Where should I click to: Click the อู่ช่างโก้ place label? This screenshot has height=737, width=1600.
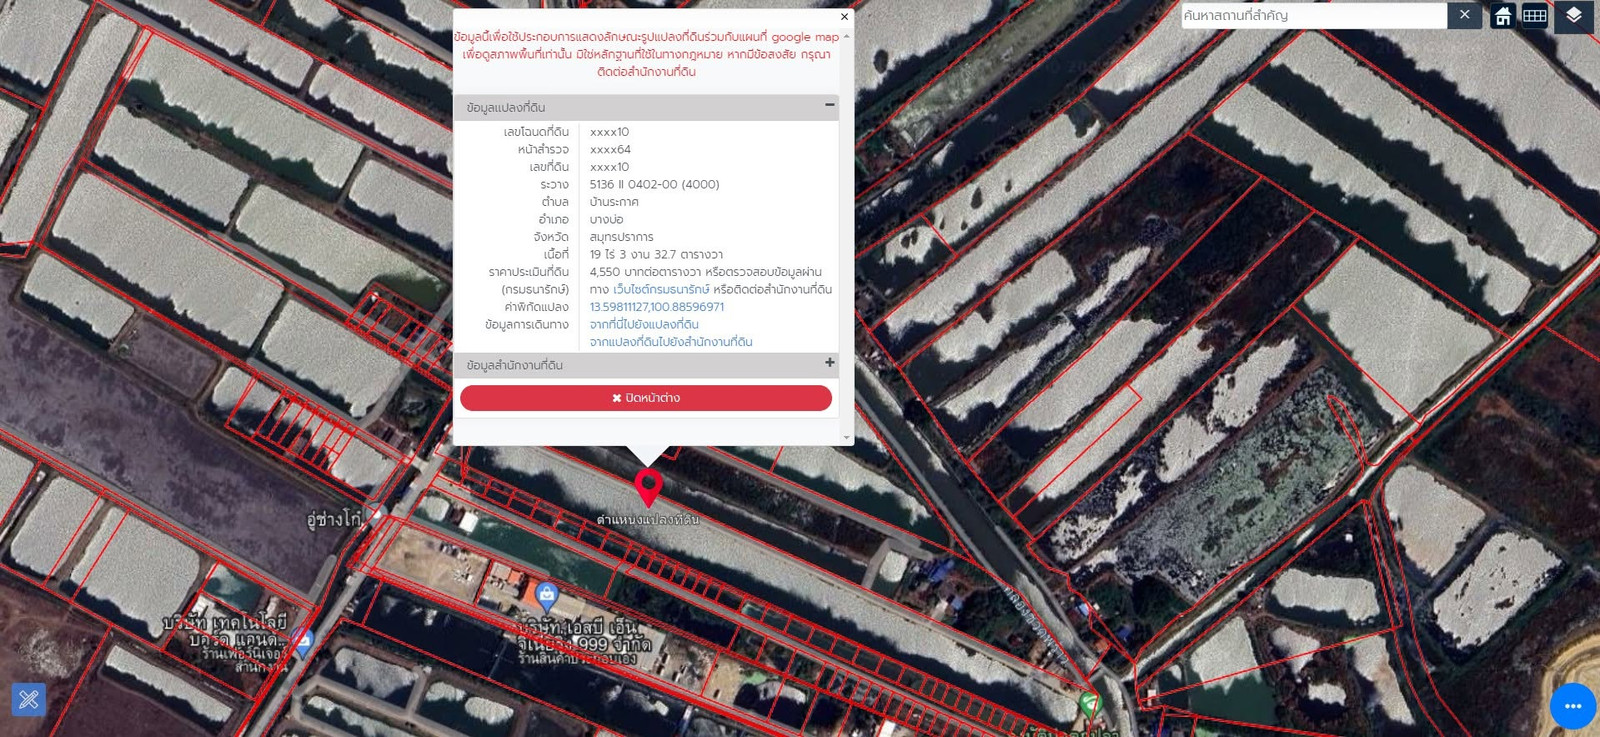334,519
